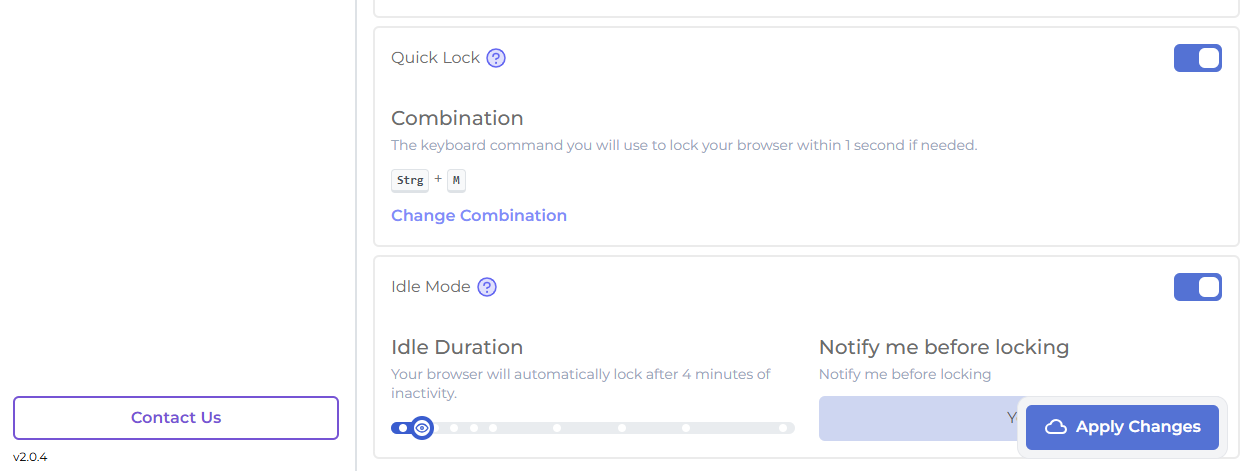
Task: Click the Apply Changes button text
Action: pos(1138,427)
